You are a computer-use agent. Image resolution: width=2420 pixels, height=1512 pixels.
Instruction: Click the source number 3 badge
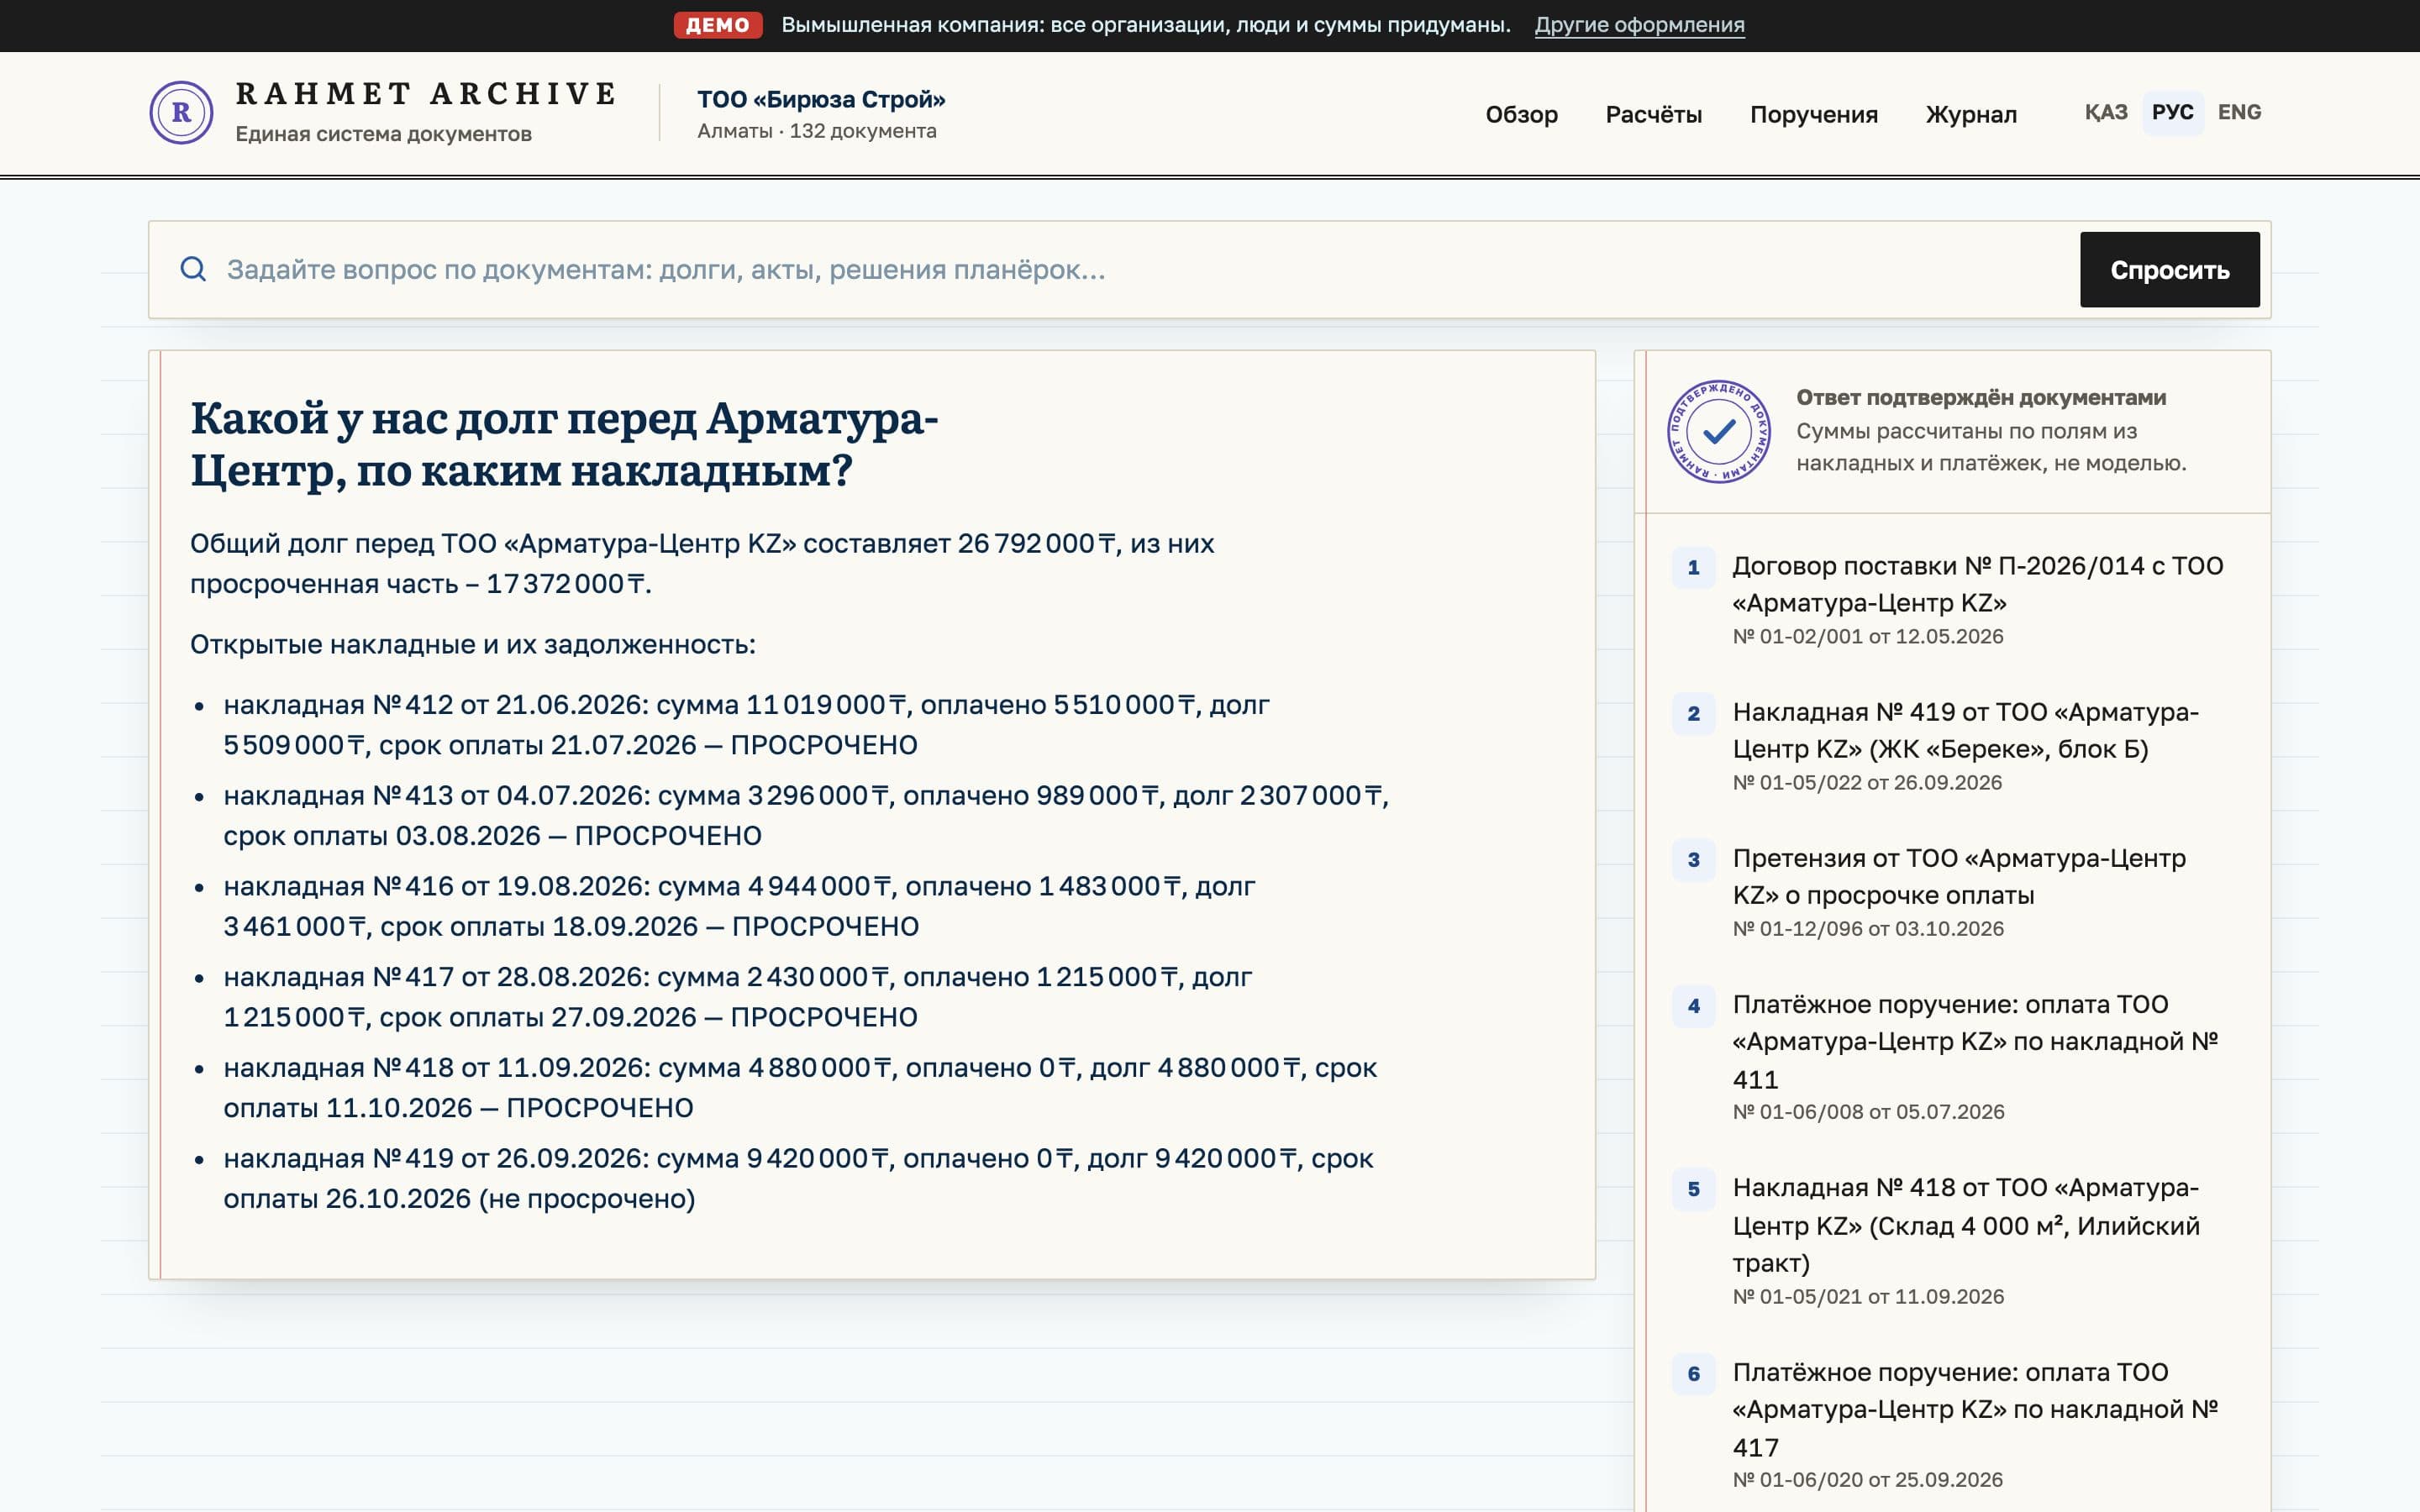[x=1693, y=859]
